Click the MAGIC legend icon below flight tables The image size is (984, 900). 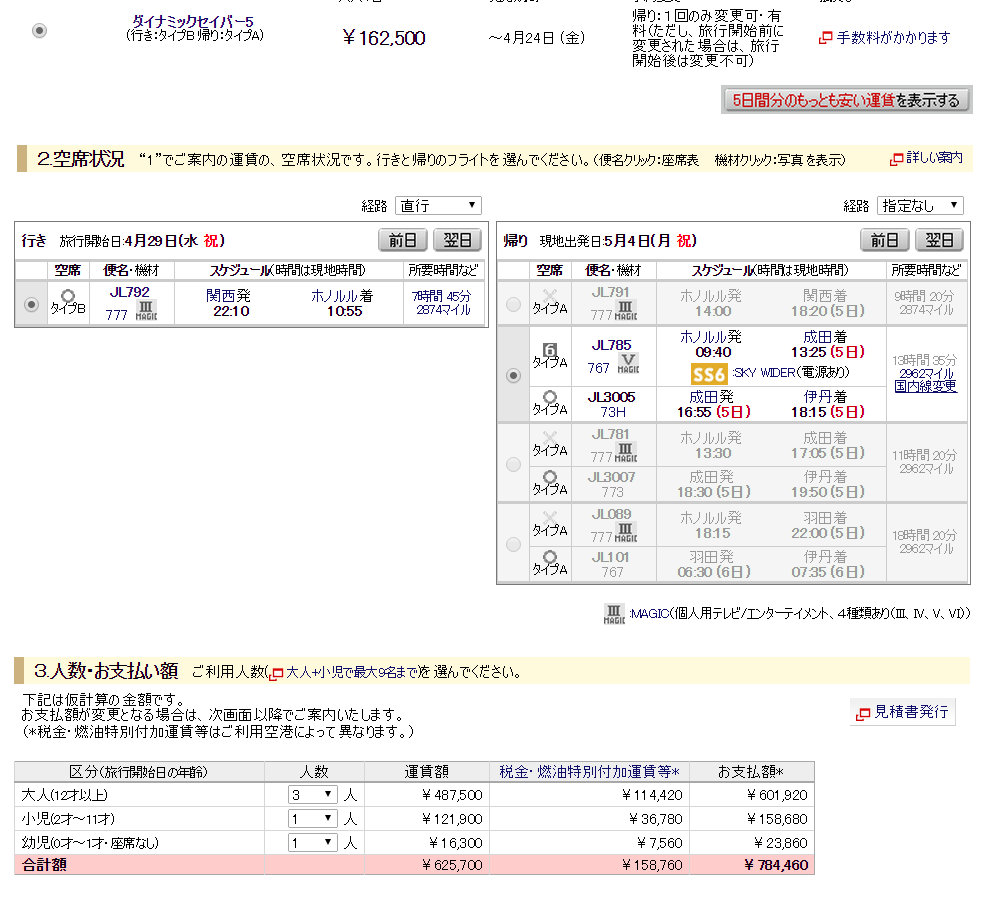click(x=614, y=613)
